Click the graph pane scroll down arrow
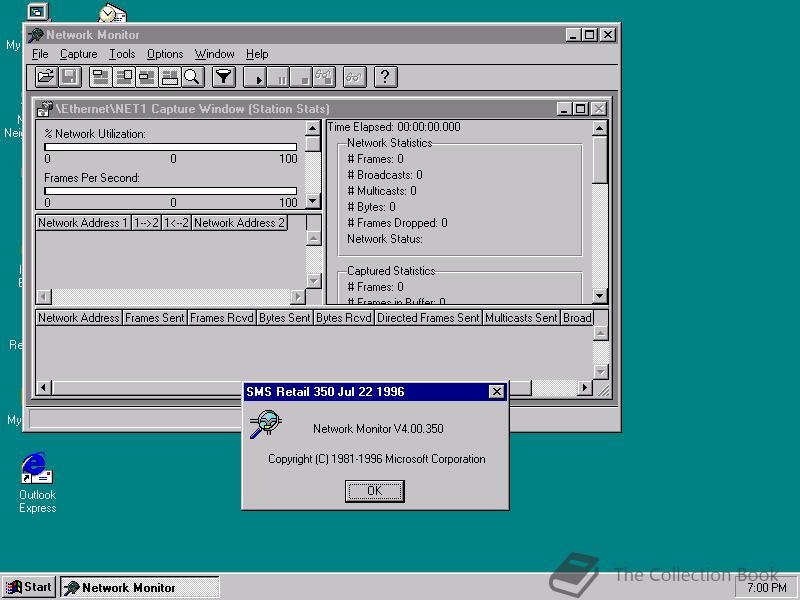The height and width of the screenshot is (600, 800). 313,201
